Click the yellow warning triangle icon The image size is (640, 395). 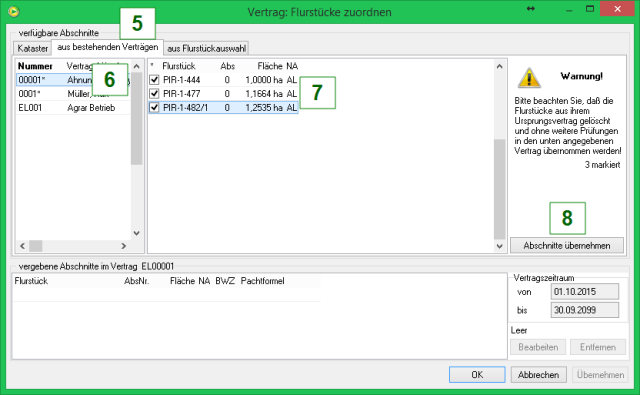click(x=529, y=78)
